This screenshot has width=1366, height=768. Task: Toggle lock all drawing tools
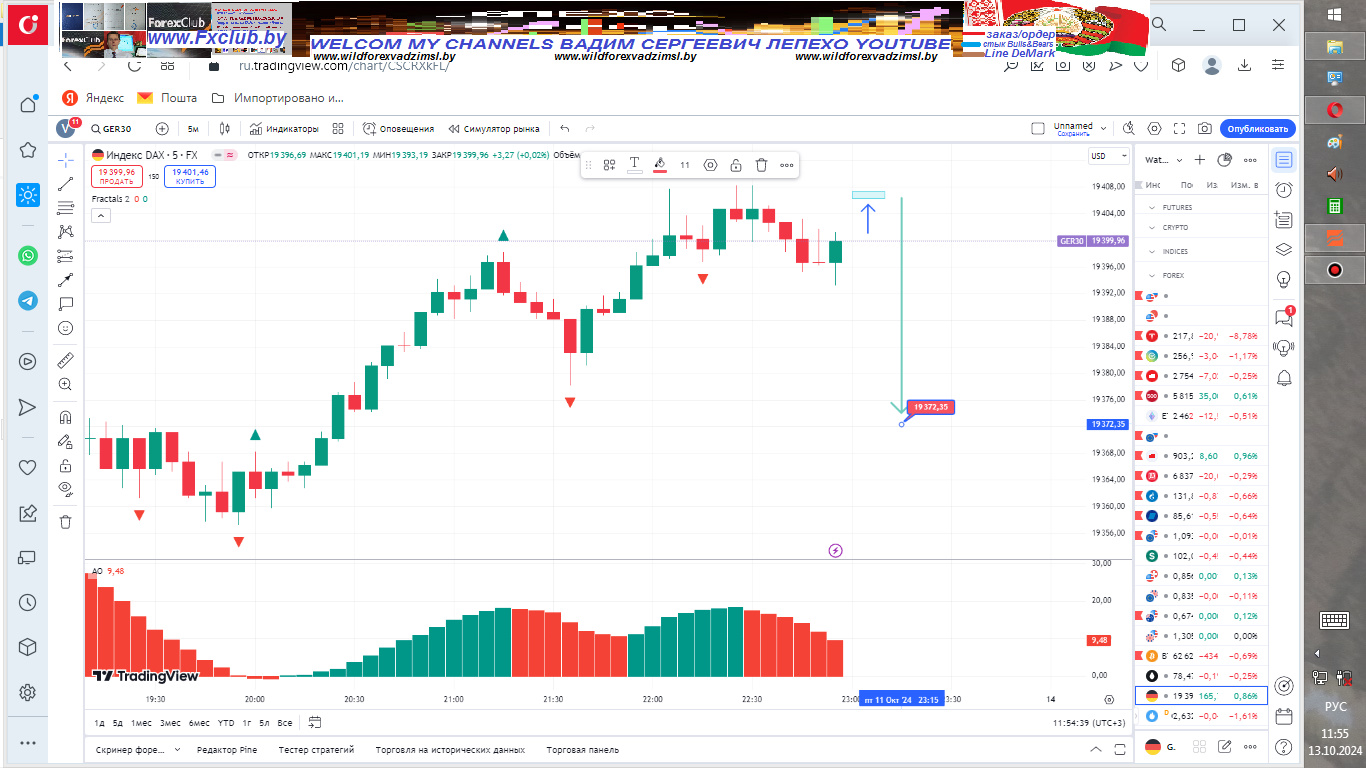pyautogui.click(x=66, y=465)
